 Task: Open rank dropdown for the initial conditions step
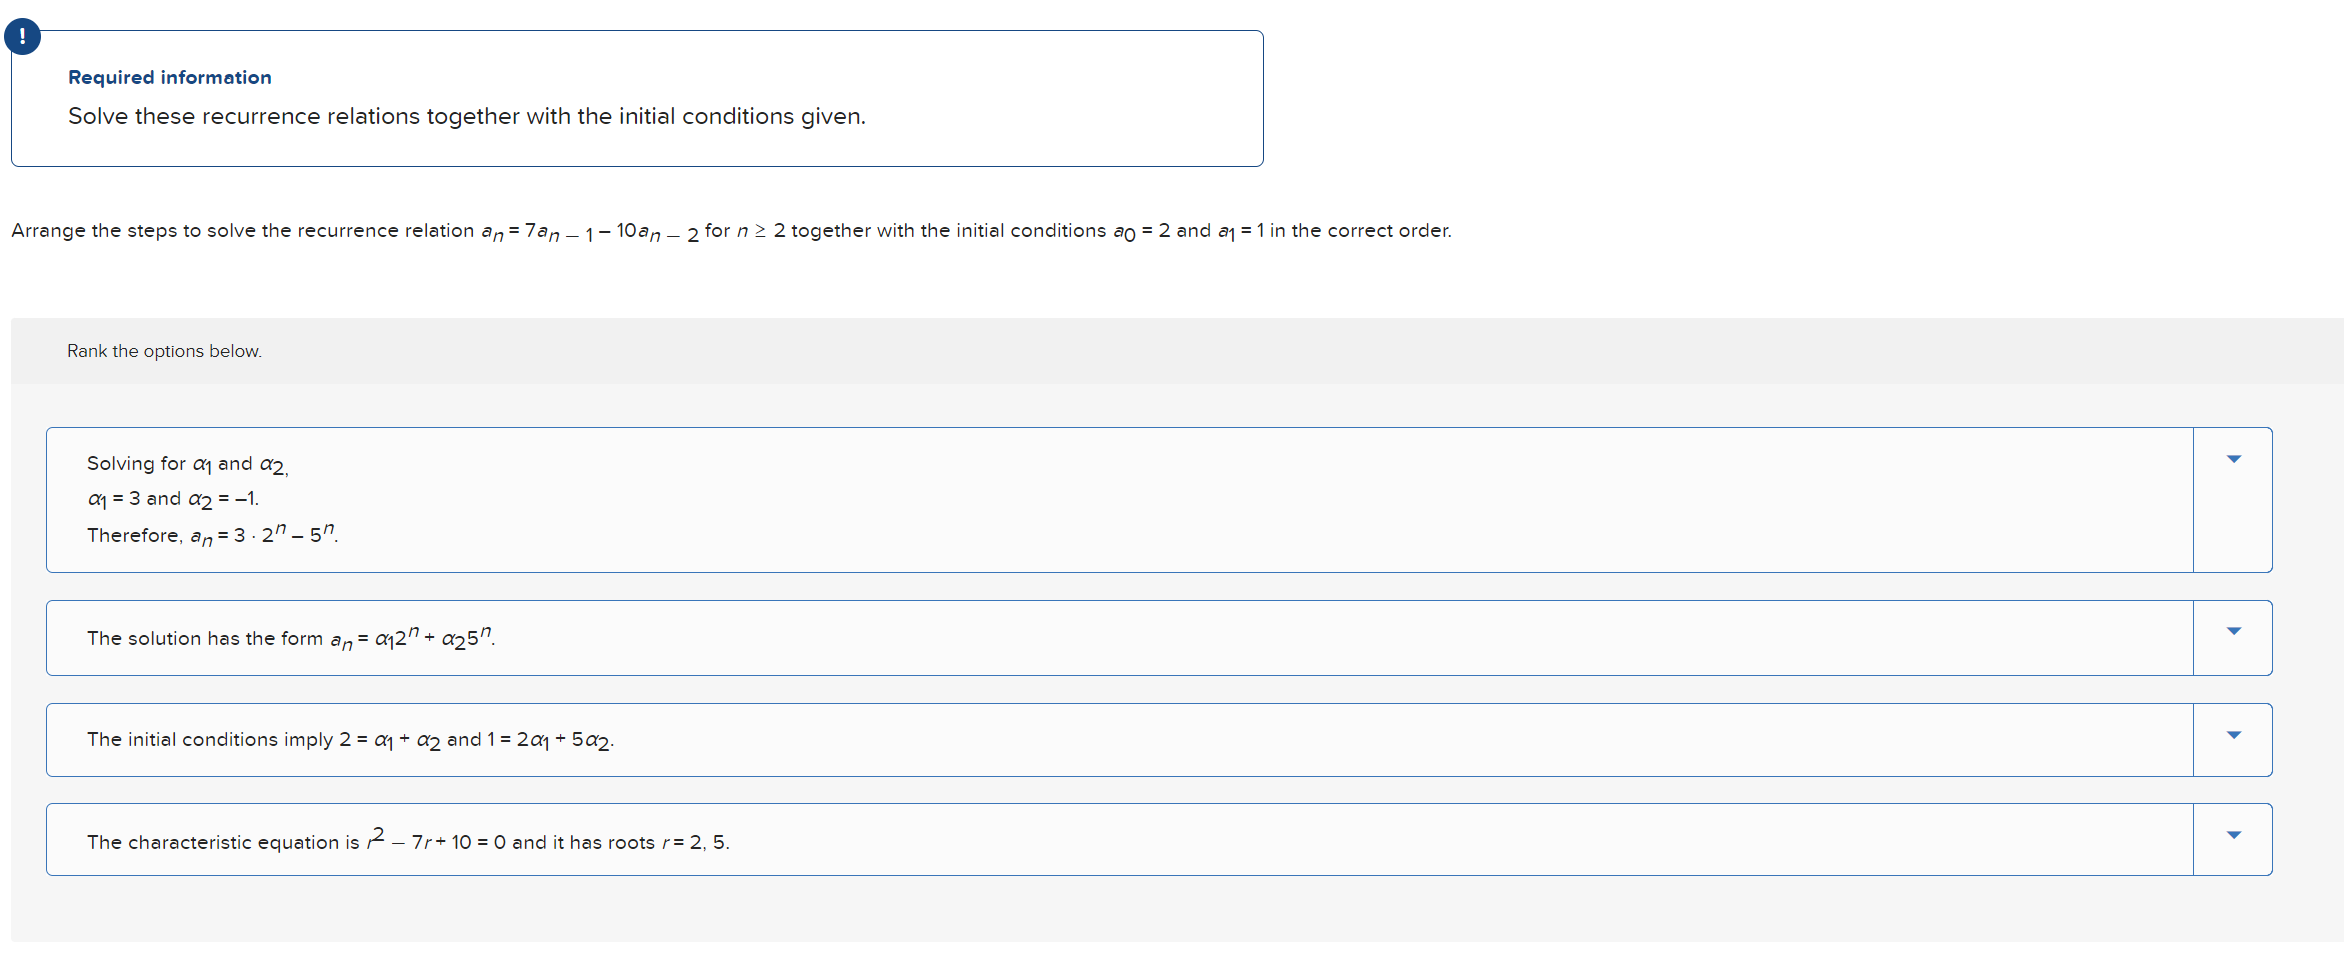pyautogui.click(x=2232, y=733)
